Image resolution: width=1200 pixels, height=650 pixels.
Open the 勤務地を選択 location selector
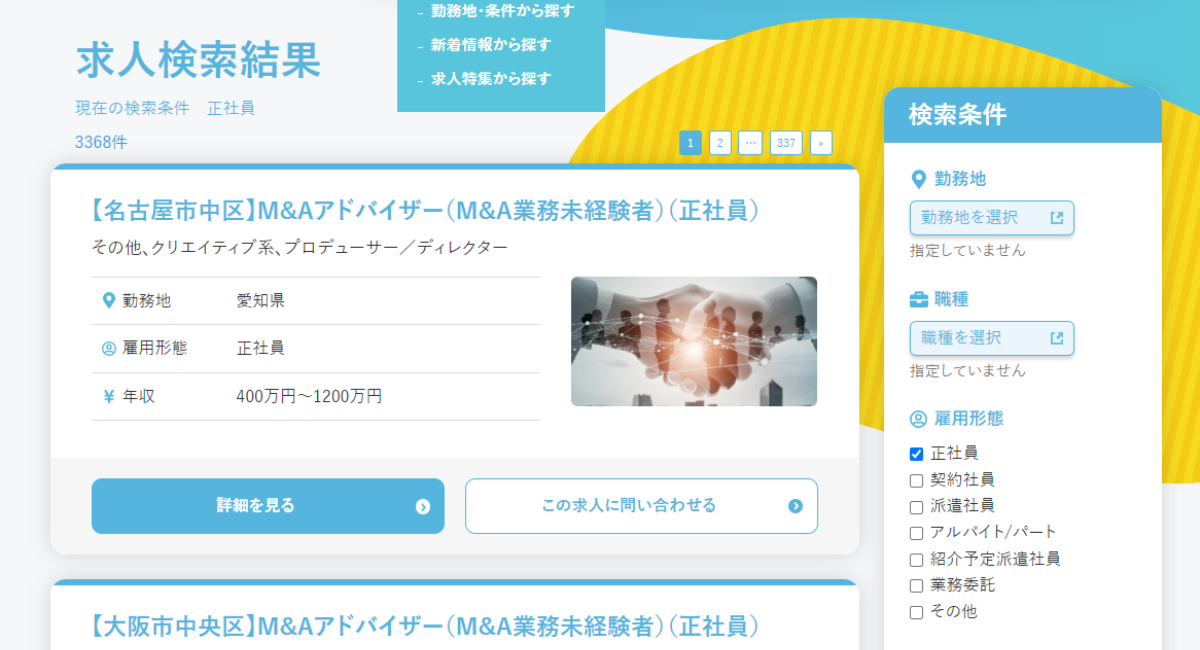(x=985, y=218)
